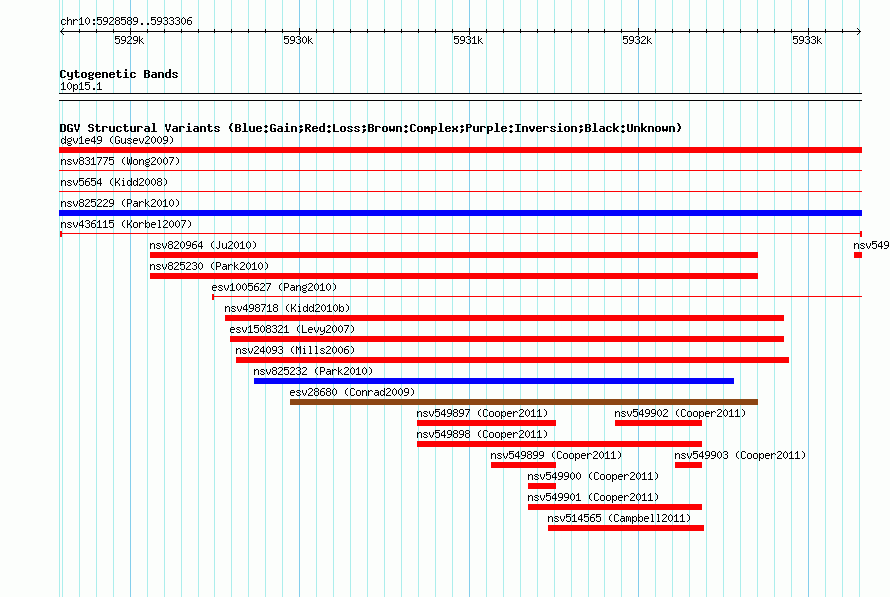This screenshot has width=890, height=597.
Task: Select the DGV Structural Variants track title
Action: [x=370, y=128]
